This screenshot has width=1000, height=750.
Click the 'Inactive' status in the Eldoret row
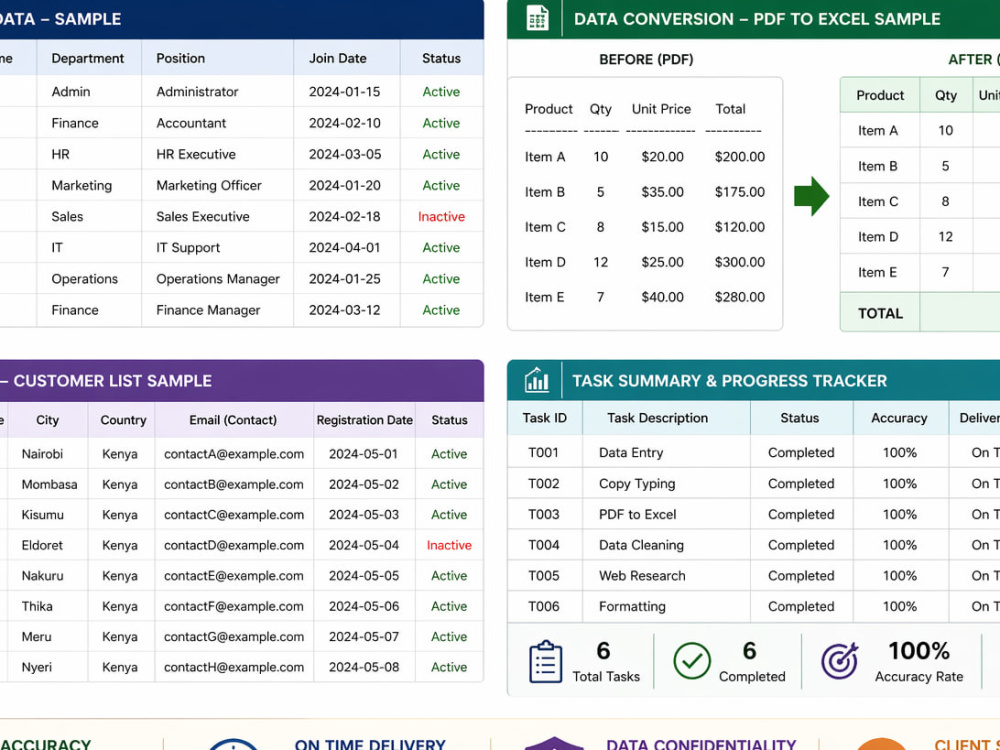tap(449, 545)
